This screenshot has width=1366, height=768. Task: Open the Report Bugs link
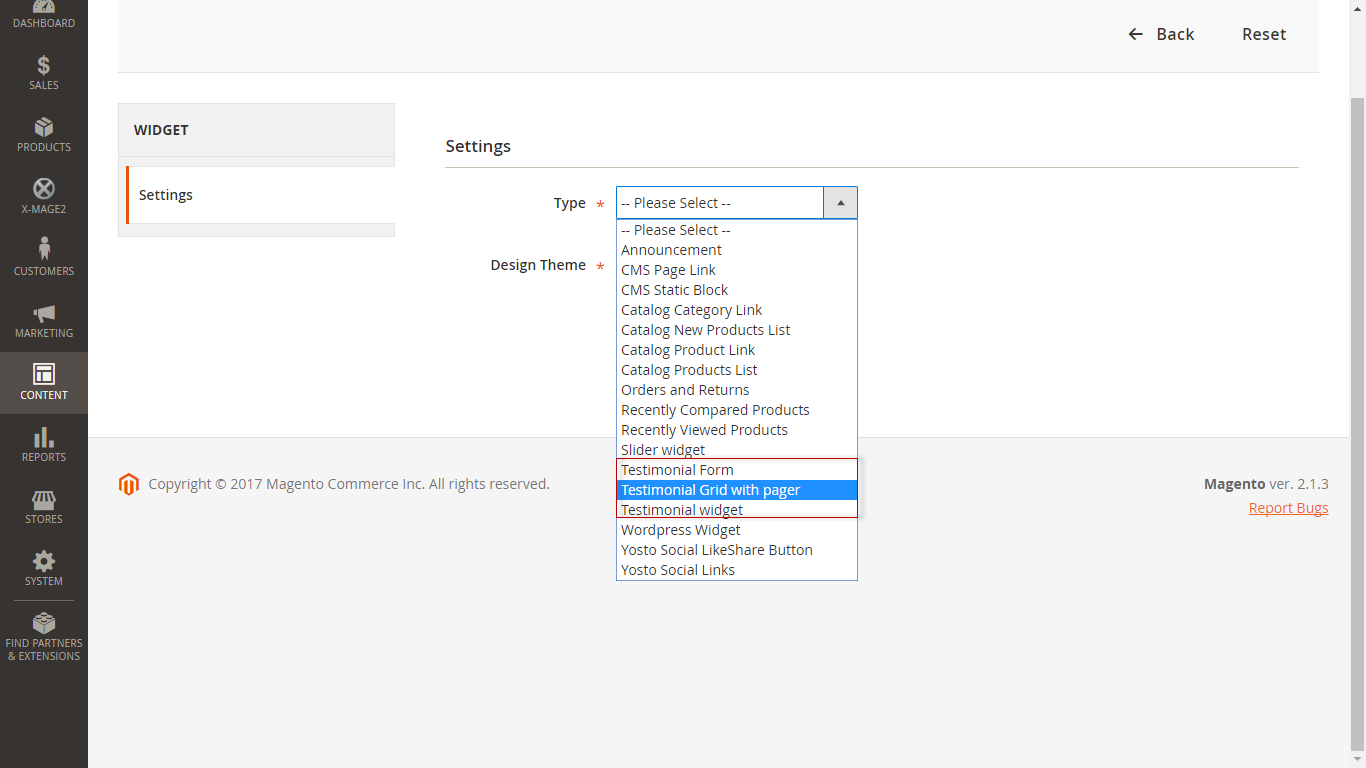tap(1288, 508)
